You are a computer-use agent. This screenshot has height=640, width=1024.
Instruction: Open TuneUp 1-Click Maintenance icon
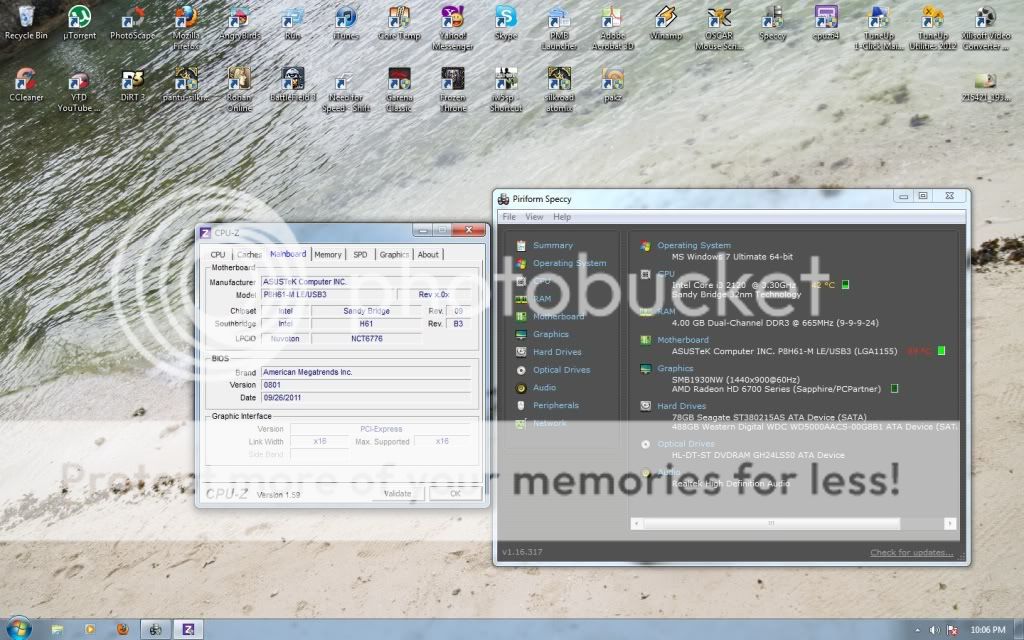pyautogui.click(x=878, y=27)
